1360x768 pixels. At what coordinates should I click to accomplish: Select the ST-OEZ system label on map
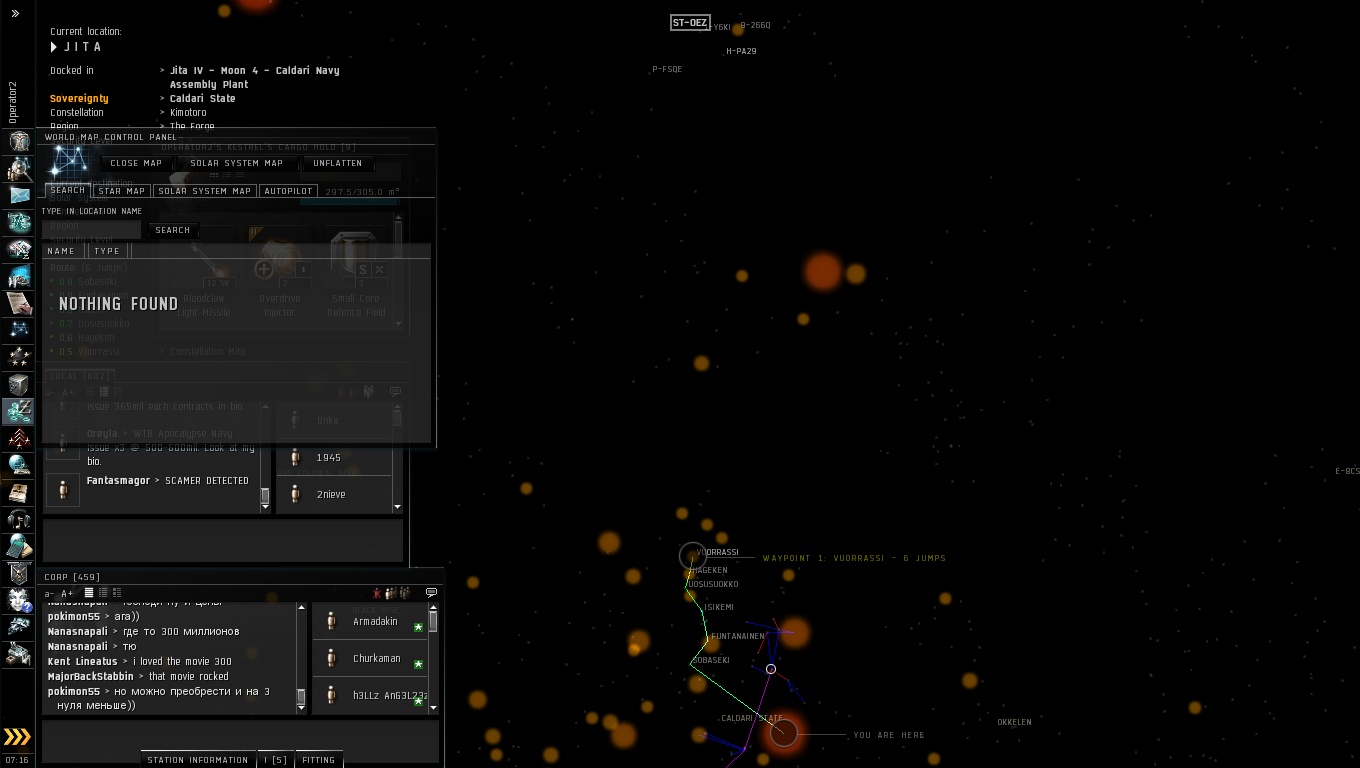pos(690,23)
